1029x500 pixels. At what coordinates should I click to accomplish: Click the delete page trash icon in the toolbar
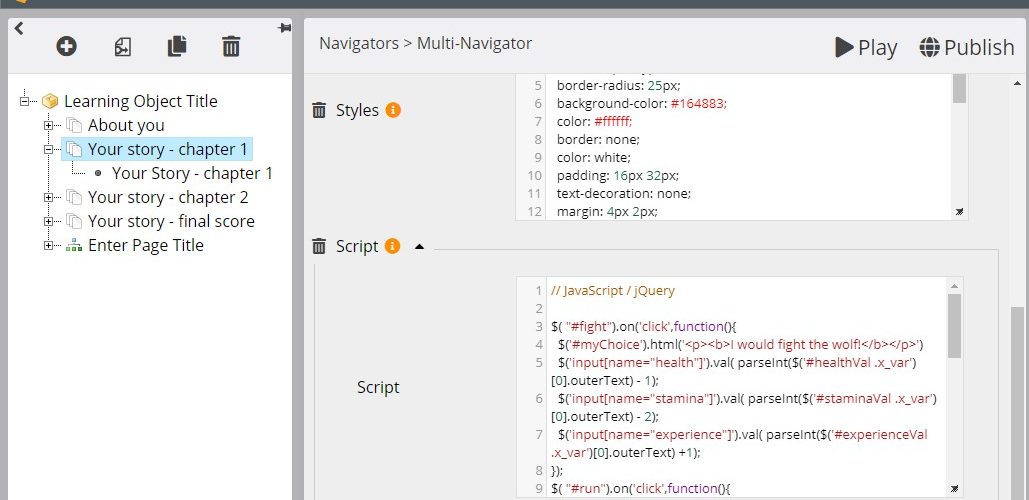[x=231, y=46]
